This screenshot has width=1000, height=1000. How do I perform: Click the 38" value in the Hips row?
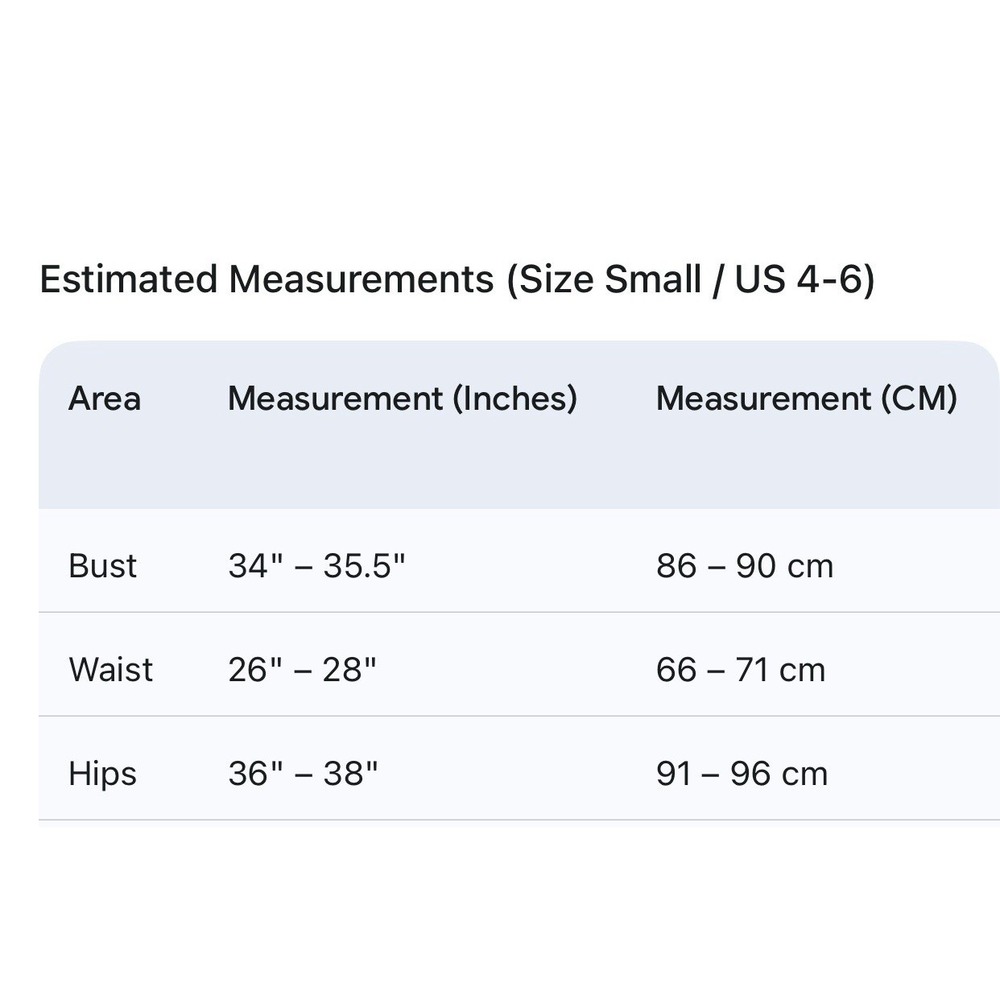click(350, 774)
